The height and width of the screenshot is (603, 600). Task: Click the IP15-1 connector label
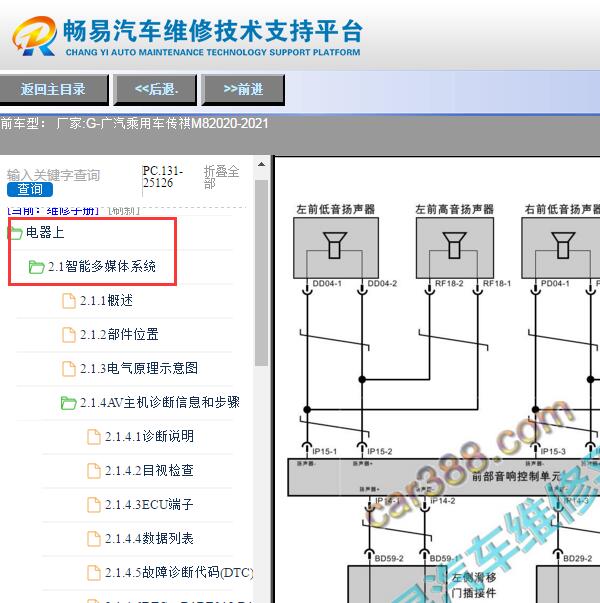click(x=325, y=451)
